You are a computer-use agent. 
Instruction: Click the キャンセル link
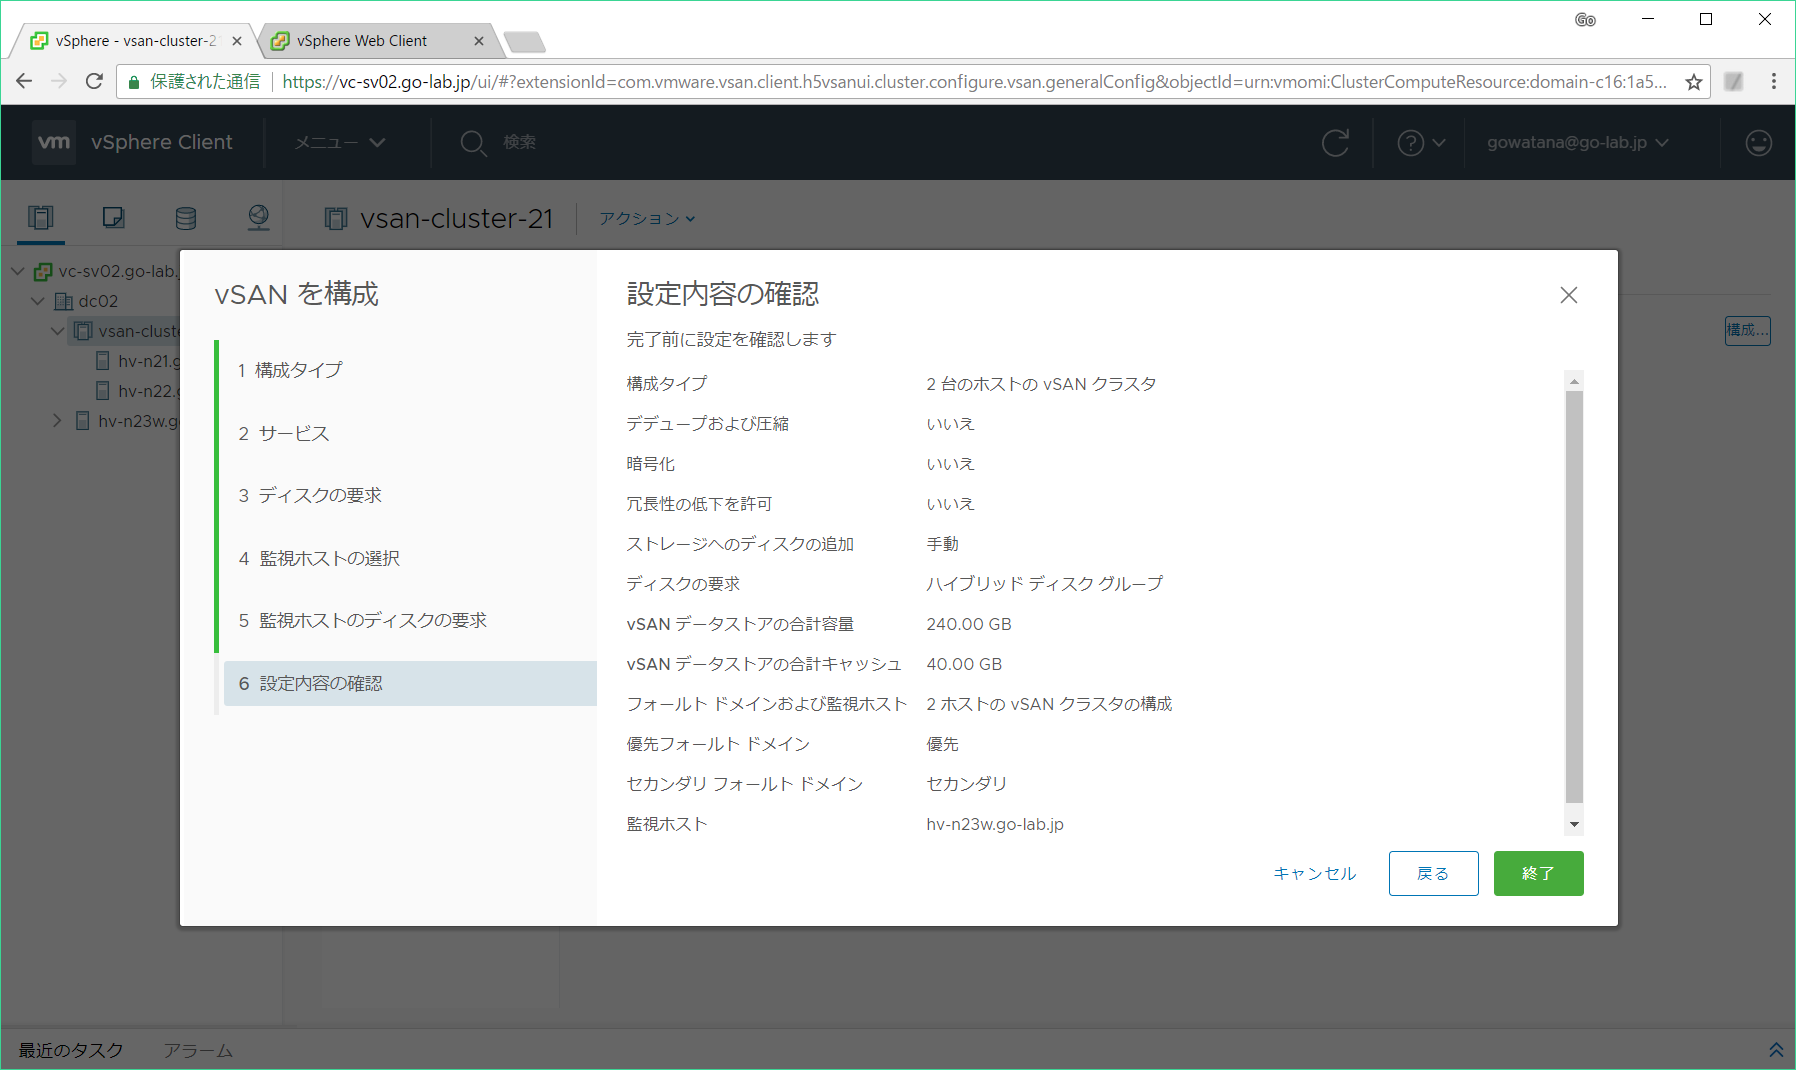(x=1314, y=873)
